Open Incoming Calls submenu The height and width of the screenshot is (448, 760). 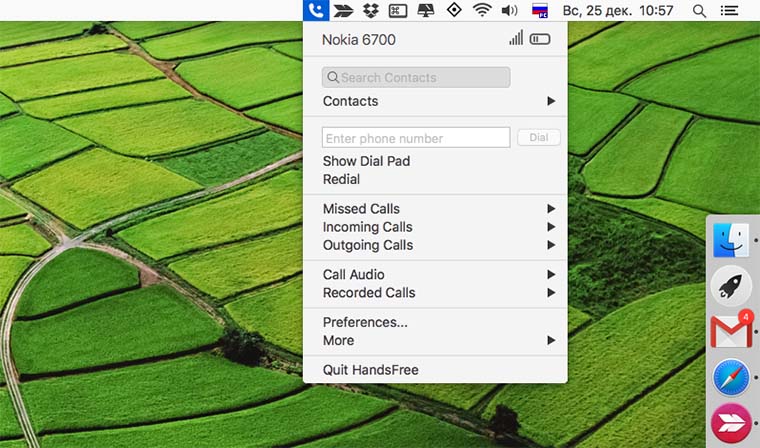435,227
